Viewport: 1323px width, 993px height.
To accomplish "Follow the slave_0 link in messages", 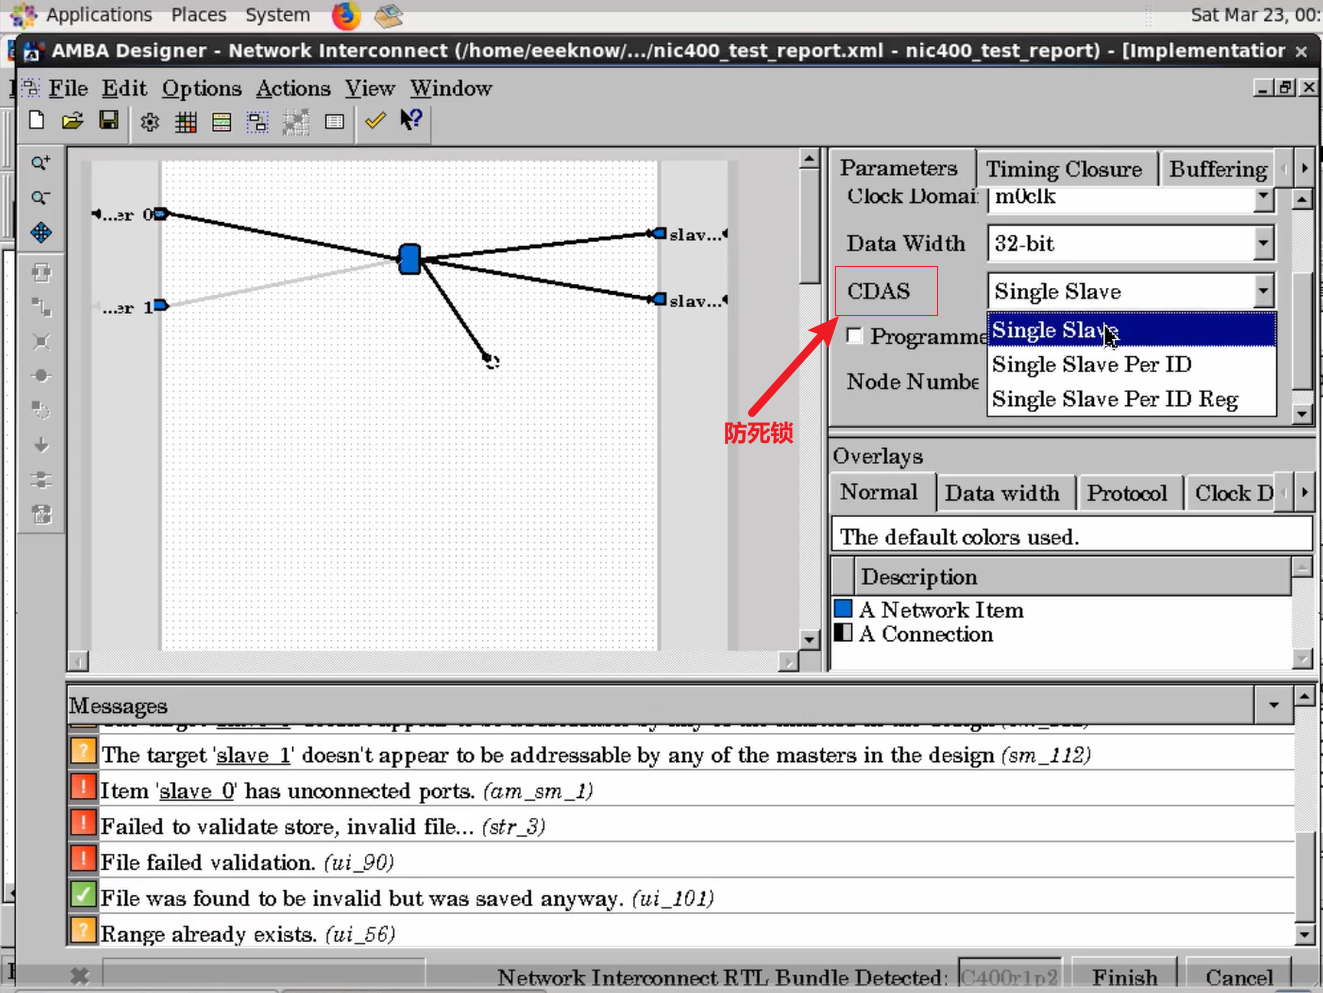I will point(197,791).
